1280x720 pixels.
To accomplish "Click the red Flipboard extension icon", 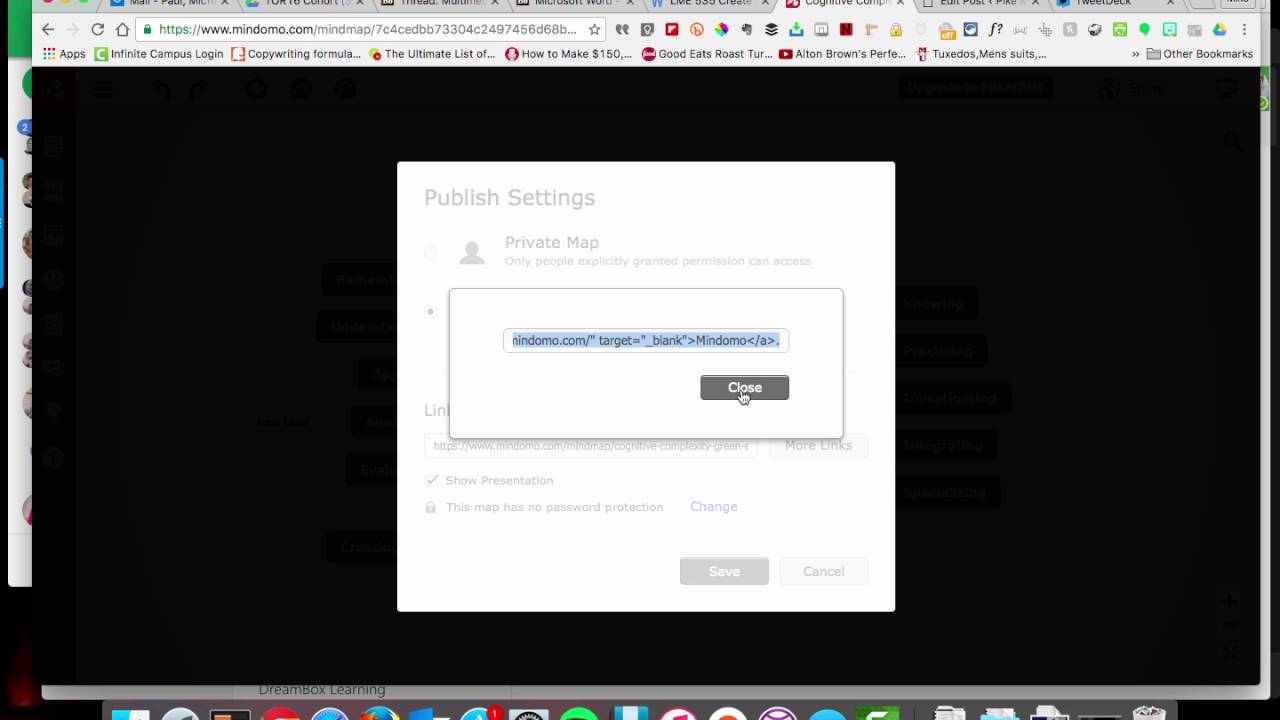I will [x=672, y=30].
